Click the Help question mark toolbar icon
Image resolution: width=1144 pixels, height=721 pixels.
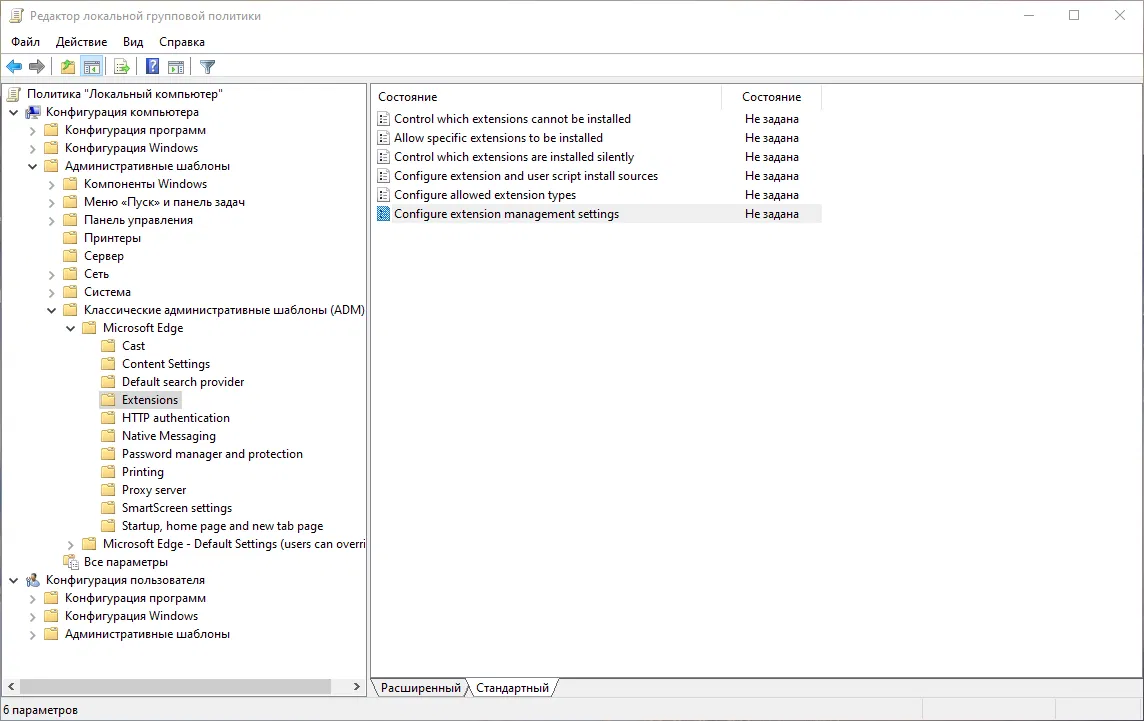tap(151, 66)
